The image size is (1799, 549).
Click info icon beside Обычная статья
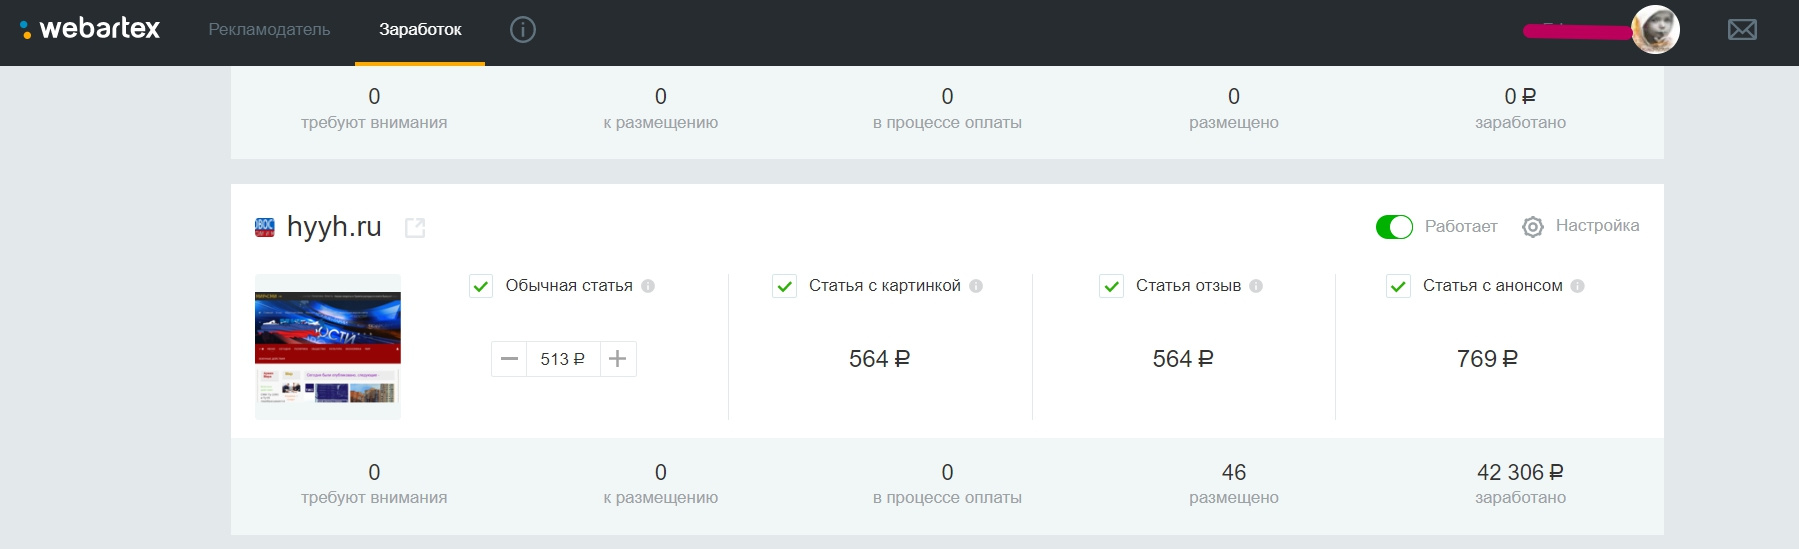(648, 286)
